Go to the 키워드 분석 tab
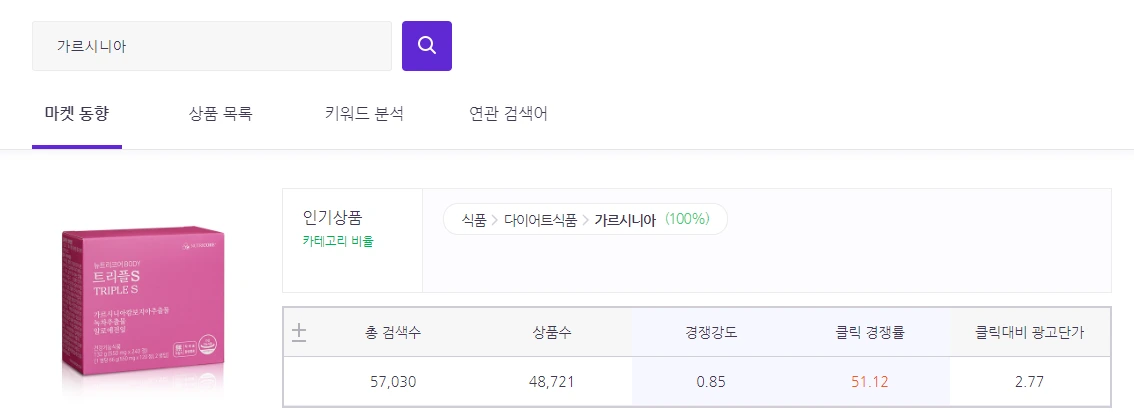The image size is (1134, 419). tap(364, 114)
